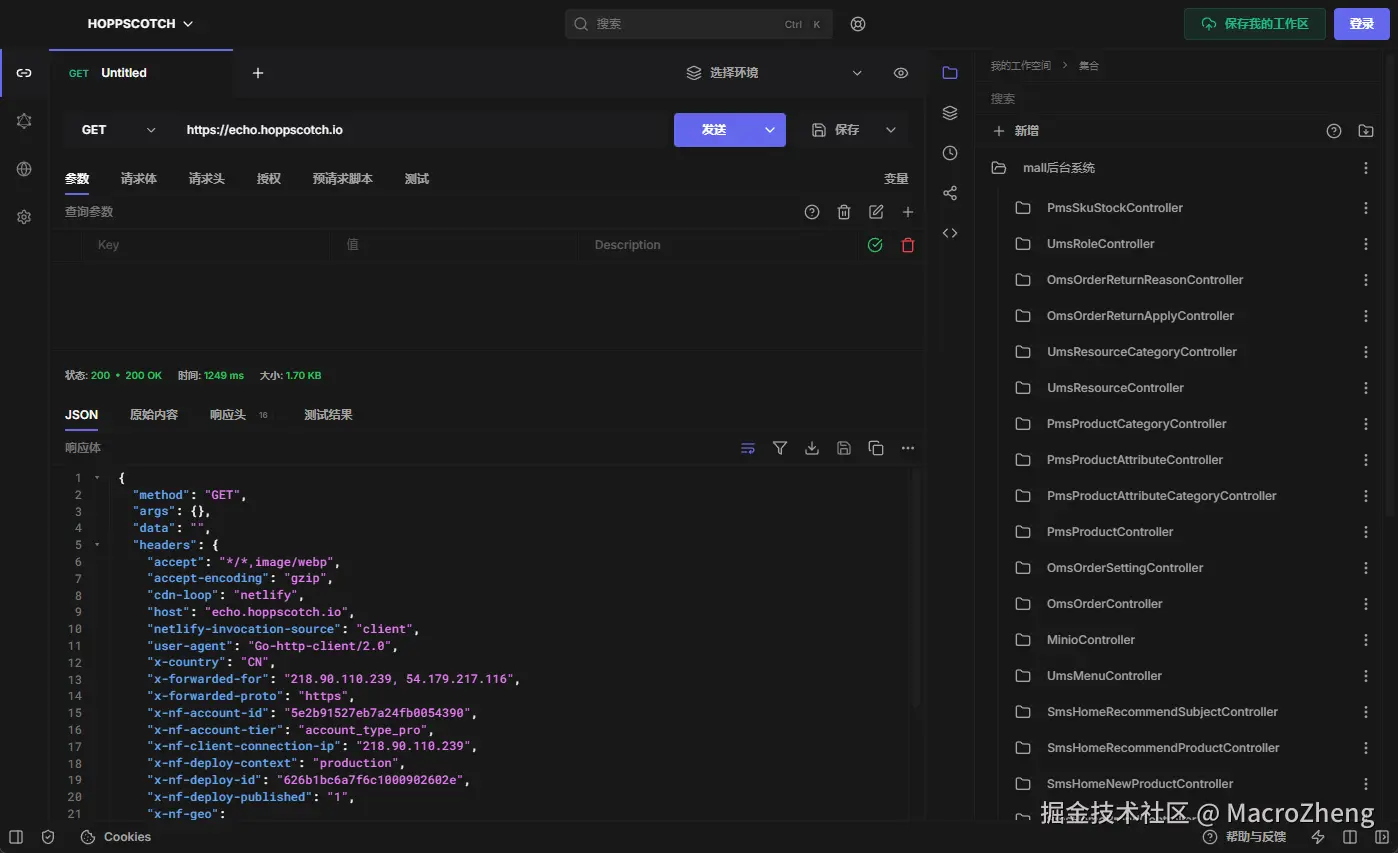Viewport: 1398px width, 853px height.
Task: Add a new query parameter
Action: 908,212
